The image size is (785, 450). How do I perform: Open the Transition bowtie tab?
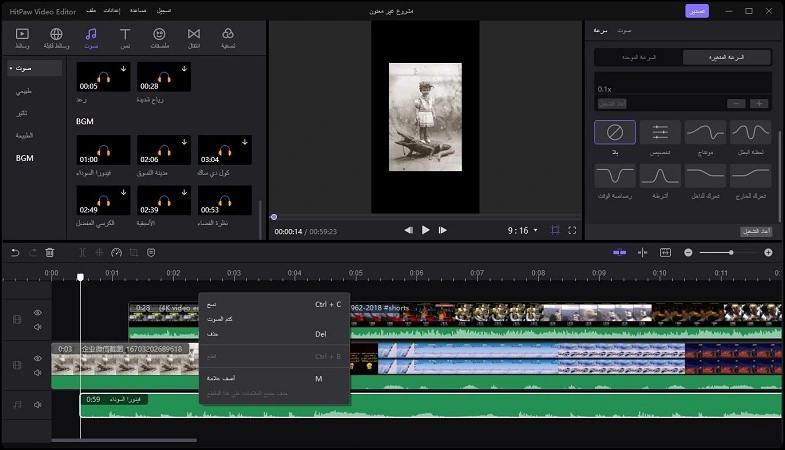(194, 38)
